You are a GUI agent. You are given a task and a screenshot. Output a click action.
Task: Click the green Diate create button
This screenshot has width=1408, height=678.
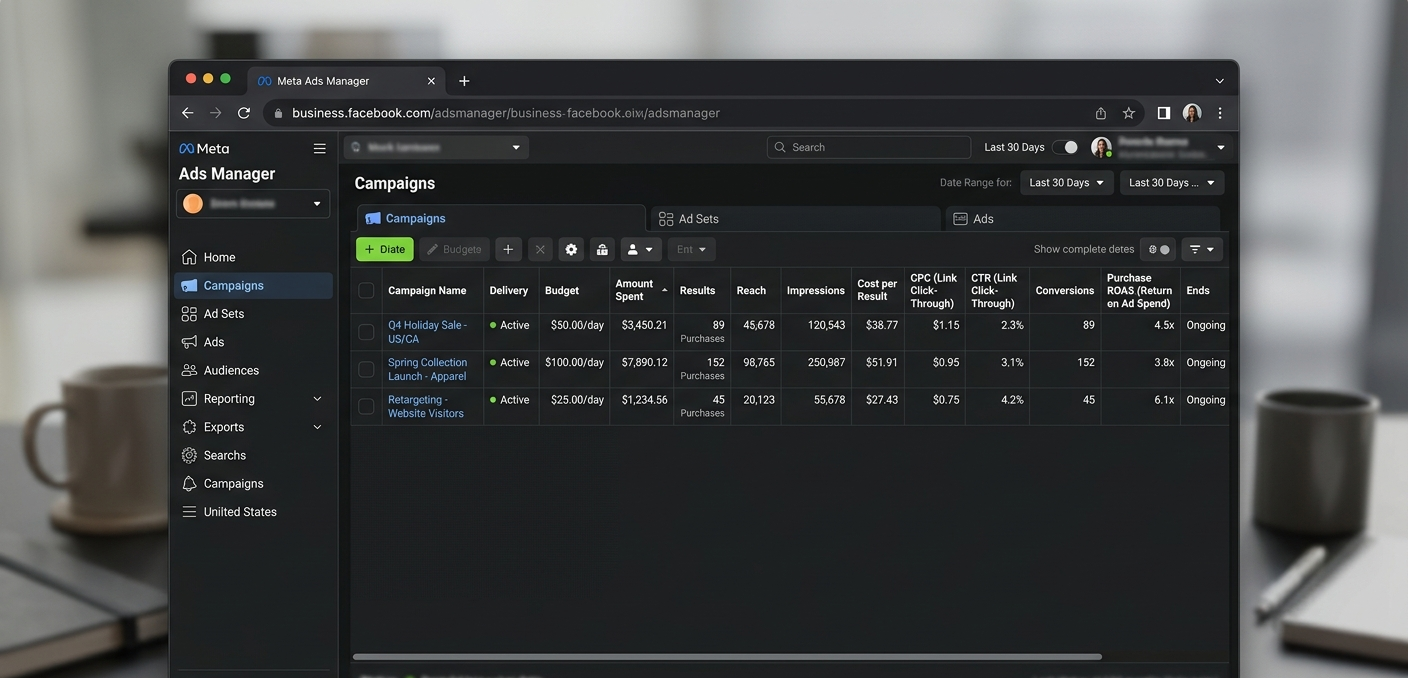pyautogui.click(x=385, y=249)
